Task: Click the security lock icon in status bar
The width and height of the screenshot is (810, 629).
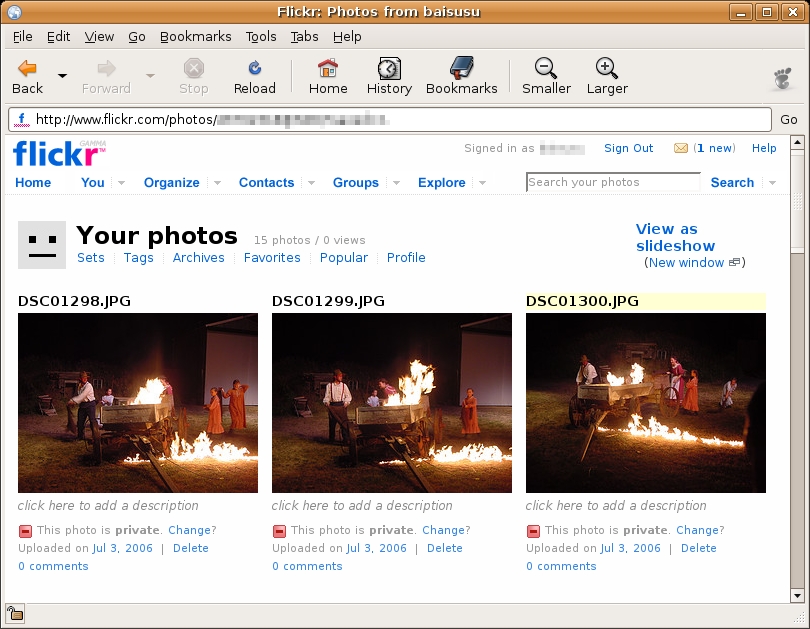Action: coord(14,613)
